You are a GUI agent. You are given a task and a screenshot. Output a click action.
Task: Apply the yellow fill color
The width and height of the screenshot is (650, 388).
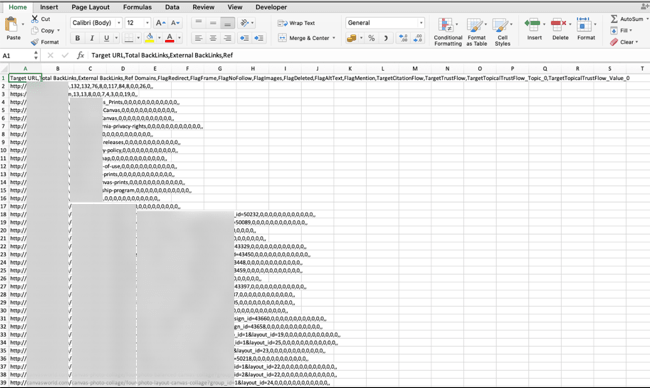click(150, 38)
